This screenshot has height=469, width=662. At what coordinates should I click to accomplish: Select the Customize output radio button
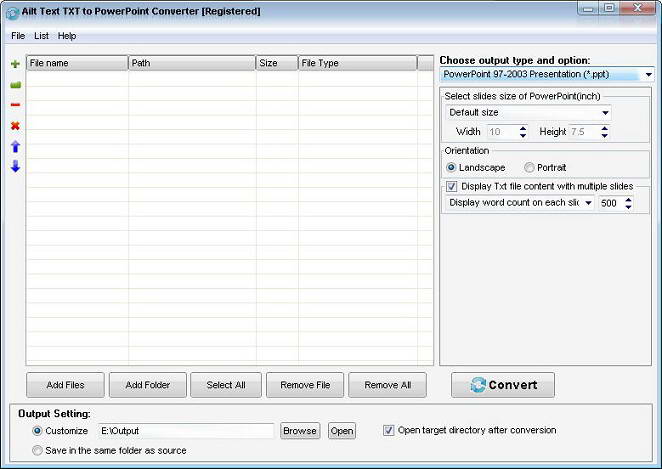[37, 431]
